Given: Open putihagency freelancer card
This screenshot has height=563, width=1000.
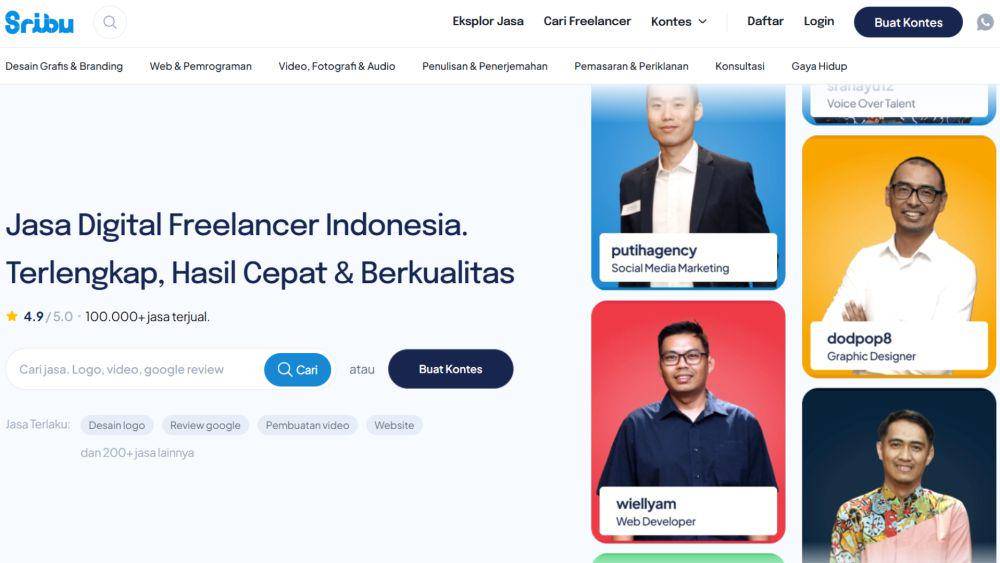Looking at the screenshot, I should pyautogui.click(x=688, y=186).
